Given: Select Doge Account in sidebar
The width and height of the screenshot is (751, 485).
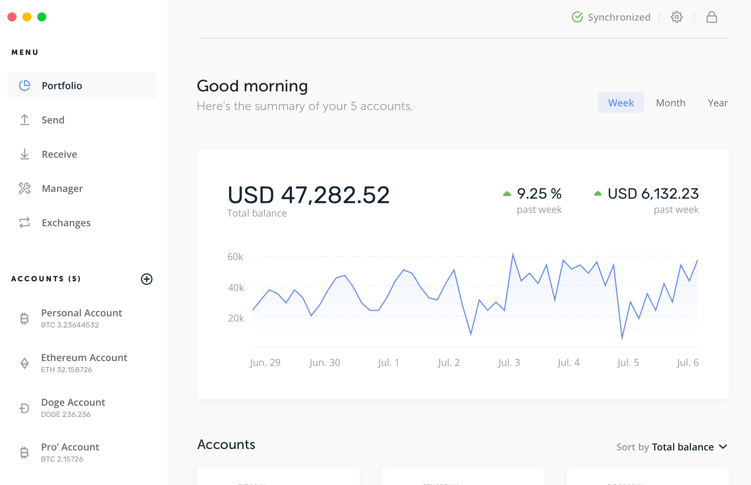Looking at the screenshot, I should click(x=72, y=408).
